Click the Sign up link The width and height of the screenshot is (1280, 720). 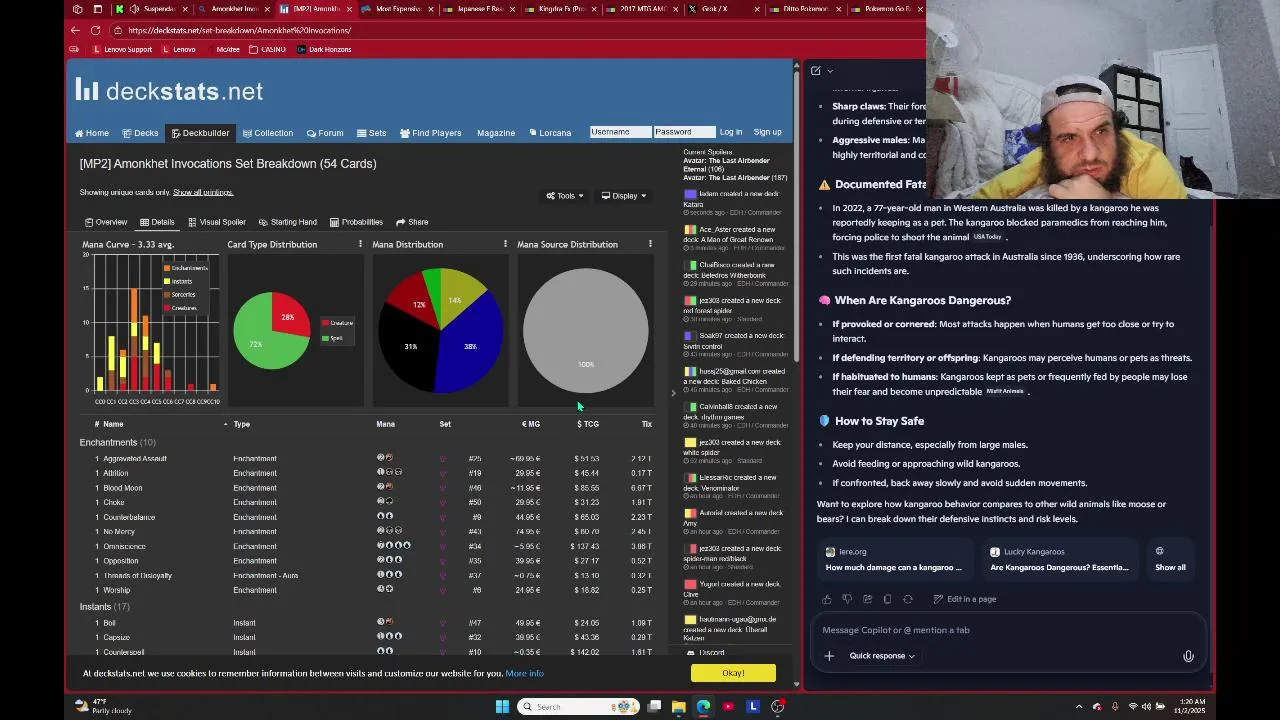coord(767,132)
